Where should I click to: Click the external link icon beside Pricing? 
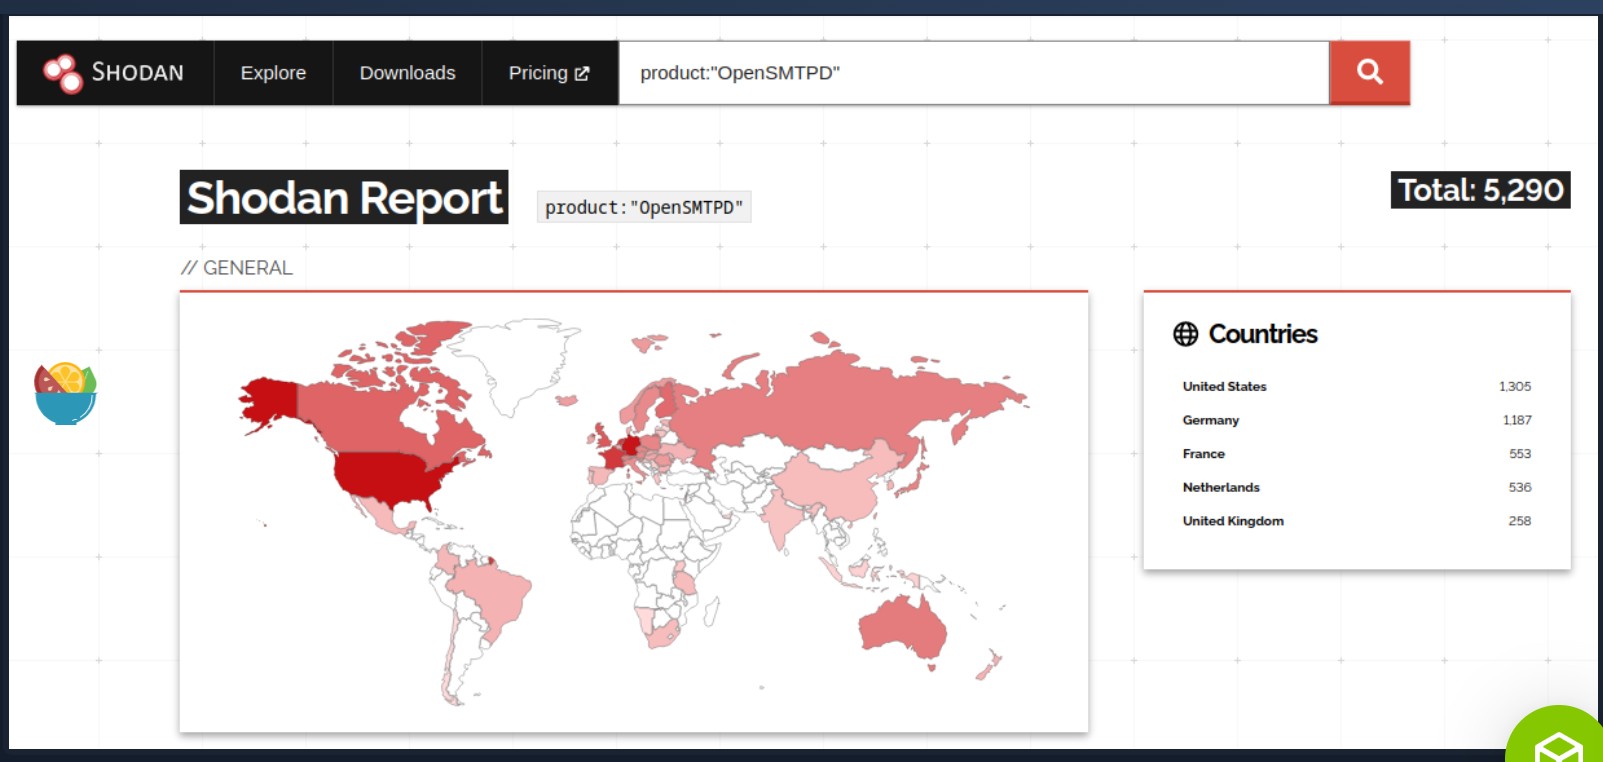tap(582, 73)
